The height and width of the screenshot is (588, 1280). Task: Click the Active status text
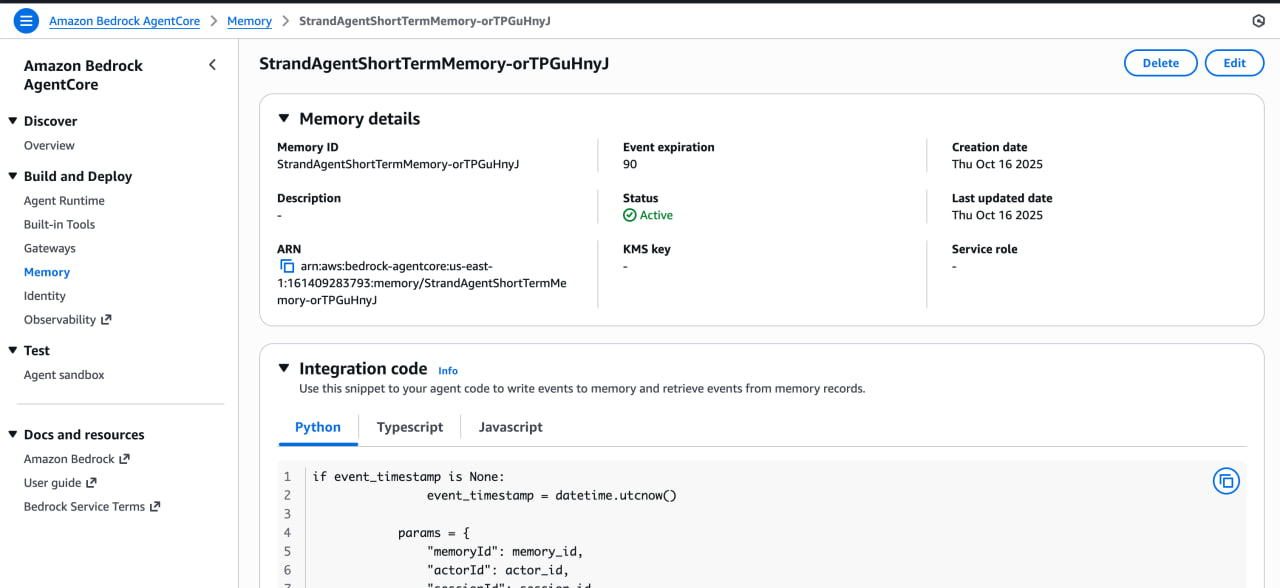click(657, 215)
